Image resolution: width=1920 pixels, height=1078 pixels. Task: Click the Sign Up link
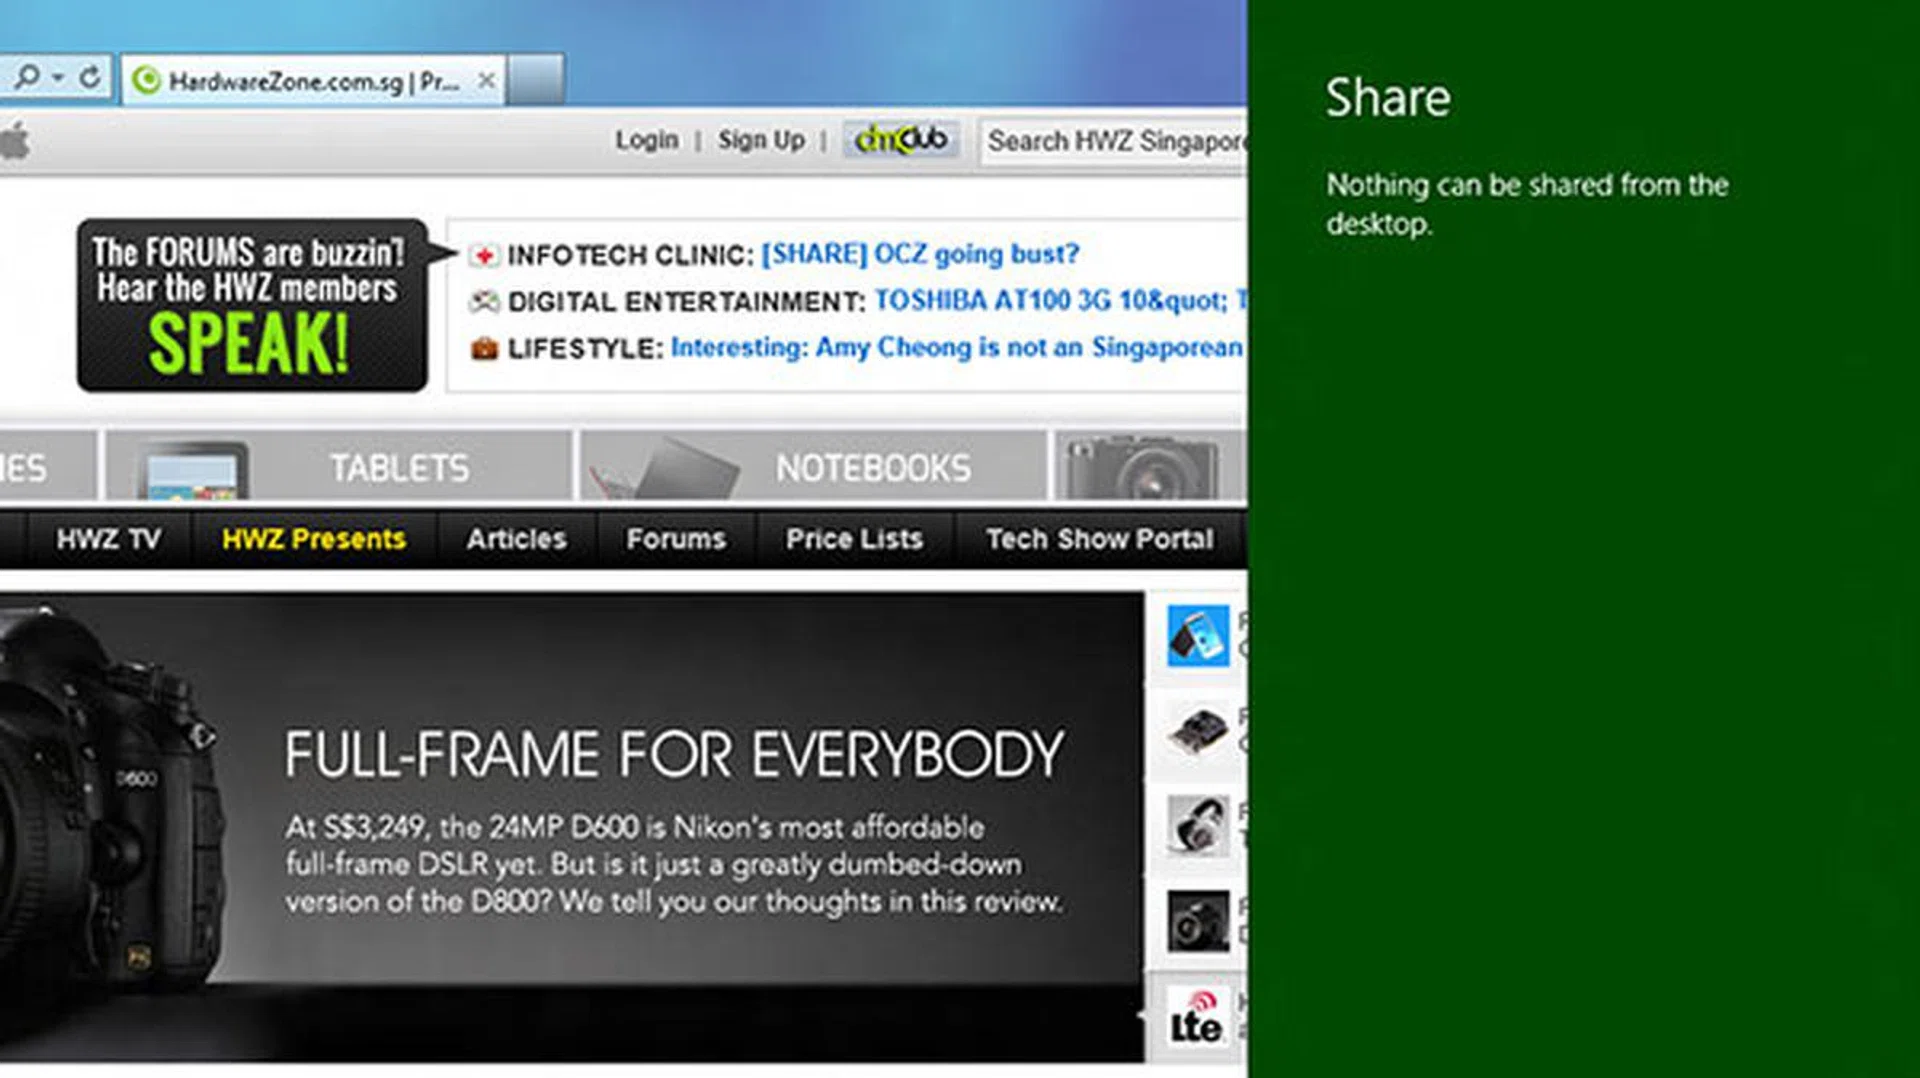pos(761,140)
